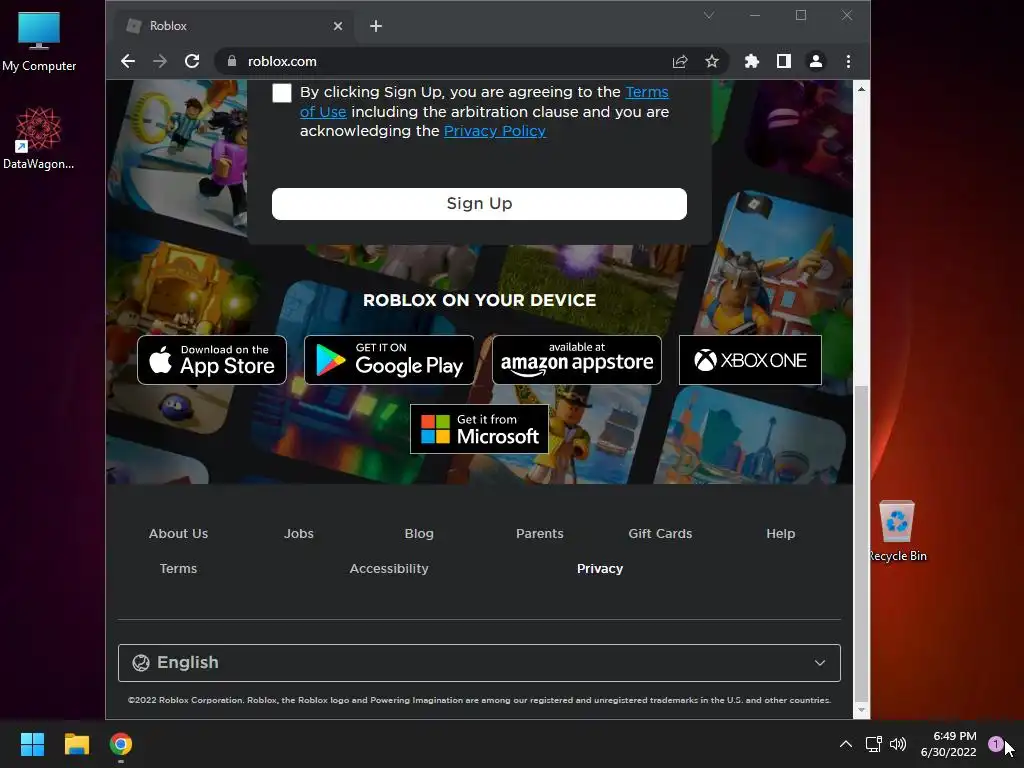
Task: Click the browser forward arrow
Action: [x=160, y=61]
